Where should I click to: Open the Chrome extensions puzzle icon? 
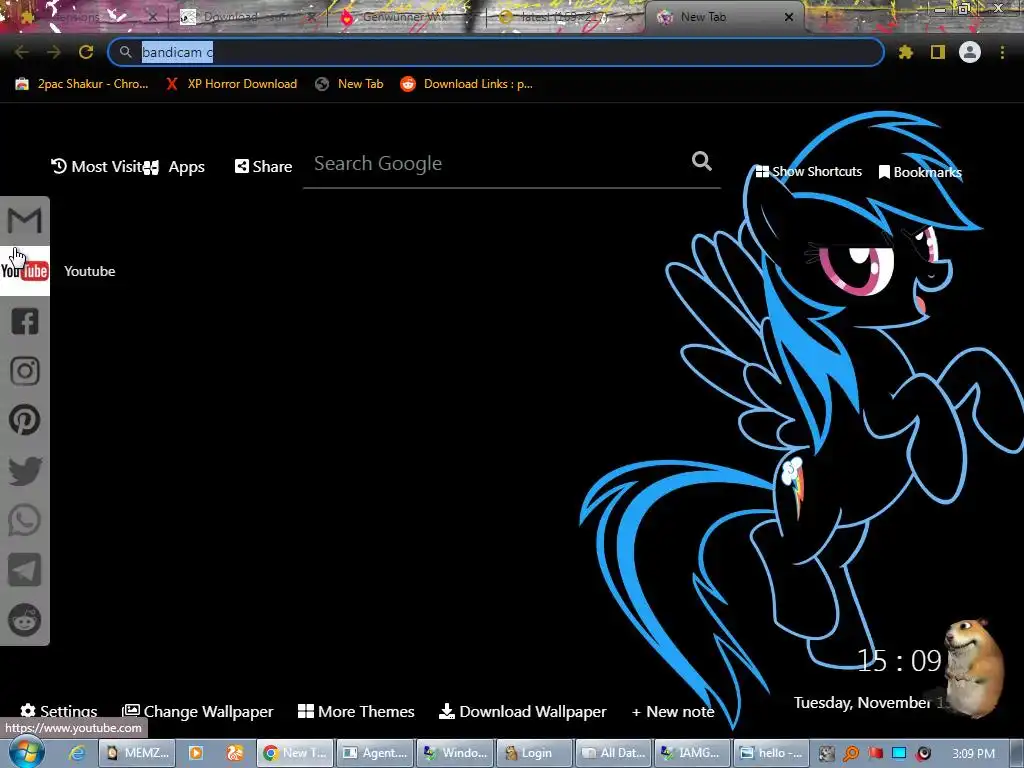pos(906,52)
